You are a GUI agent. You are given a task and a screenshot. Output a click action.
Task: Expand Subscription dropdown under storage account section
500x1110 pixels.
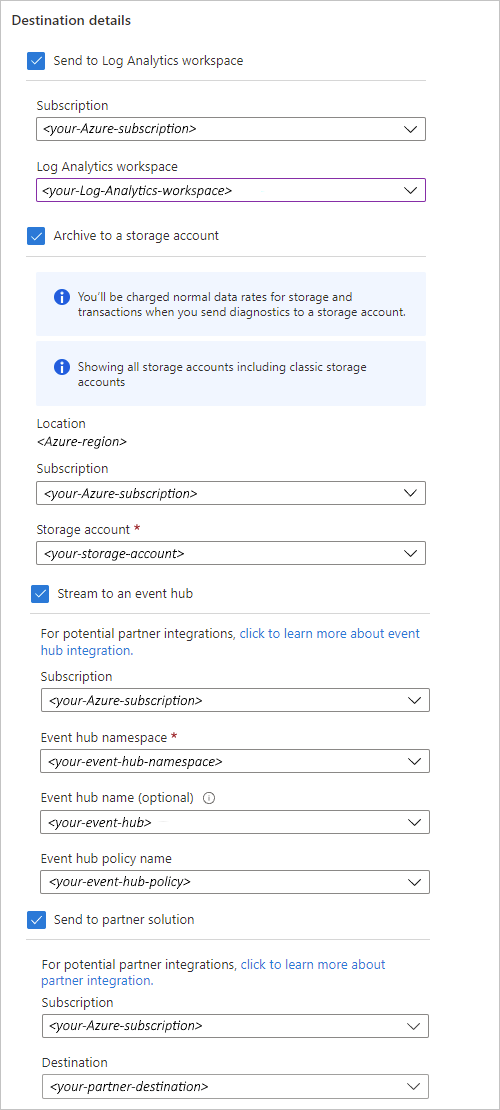click(x=231, y=493)
